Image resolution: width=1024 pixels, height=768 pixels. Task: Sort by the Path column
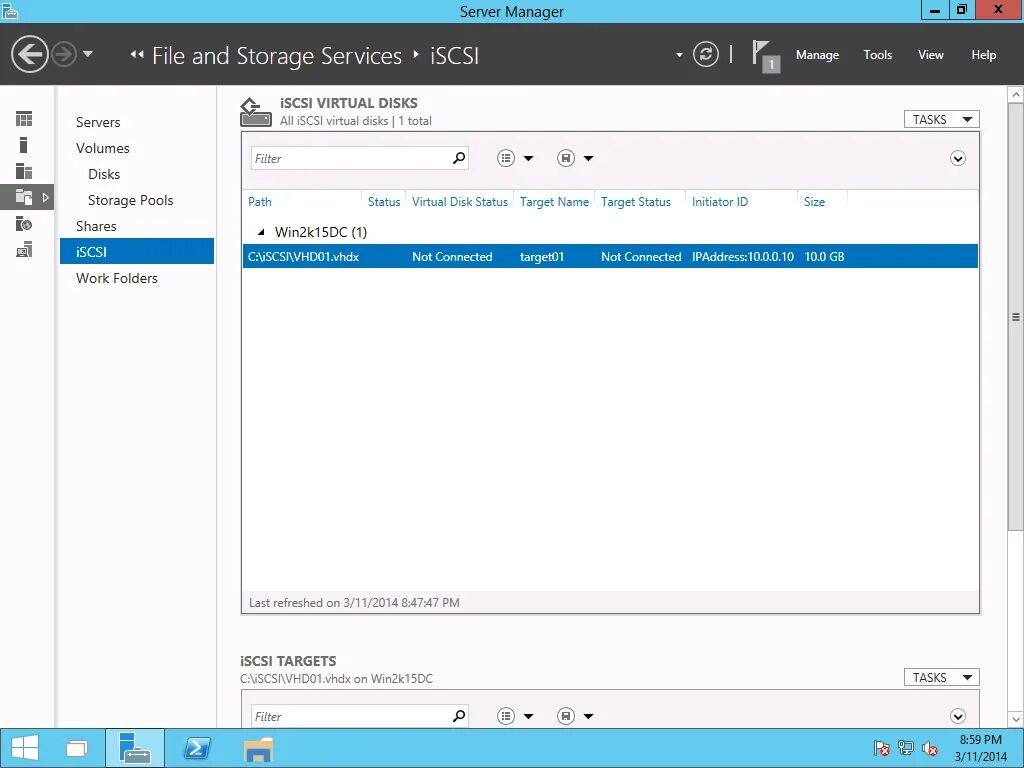click(260, 202)
